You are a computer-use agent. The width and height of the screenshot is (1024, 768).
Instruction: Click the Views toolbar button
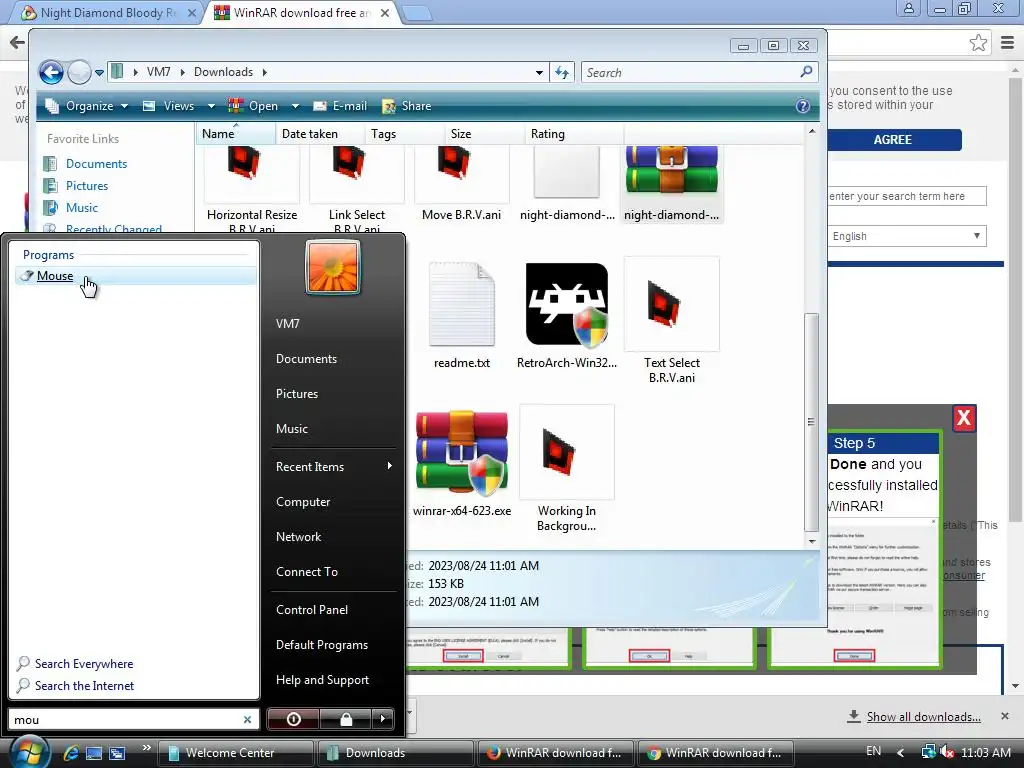coord(169,106)
